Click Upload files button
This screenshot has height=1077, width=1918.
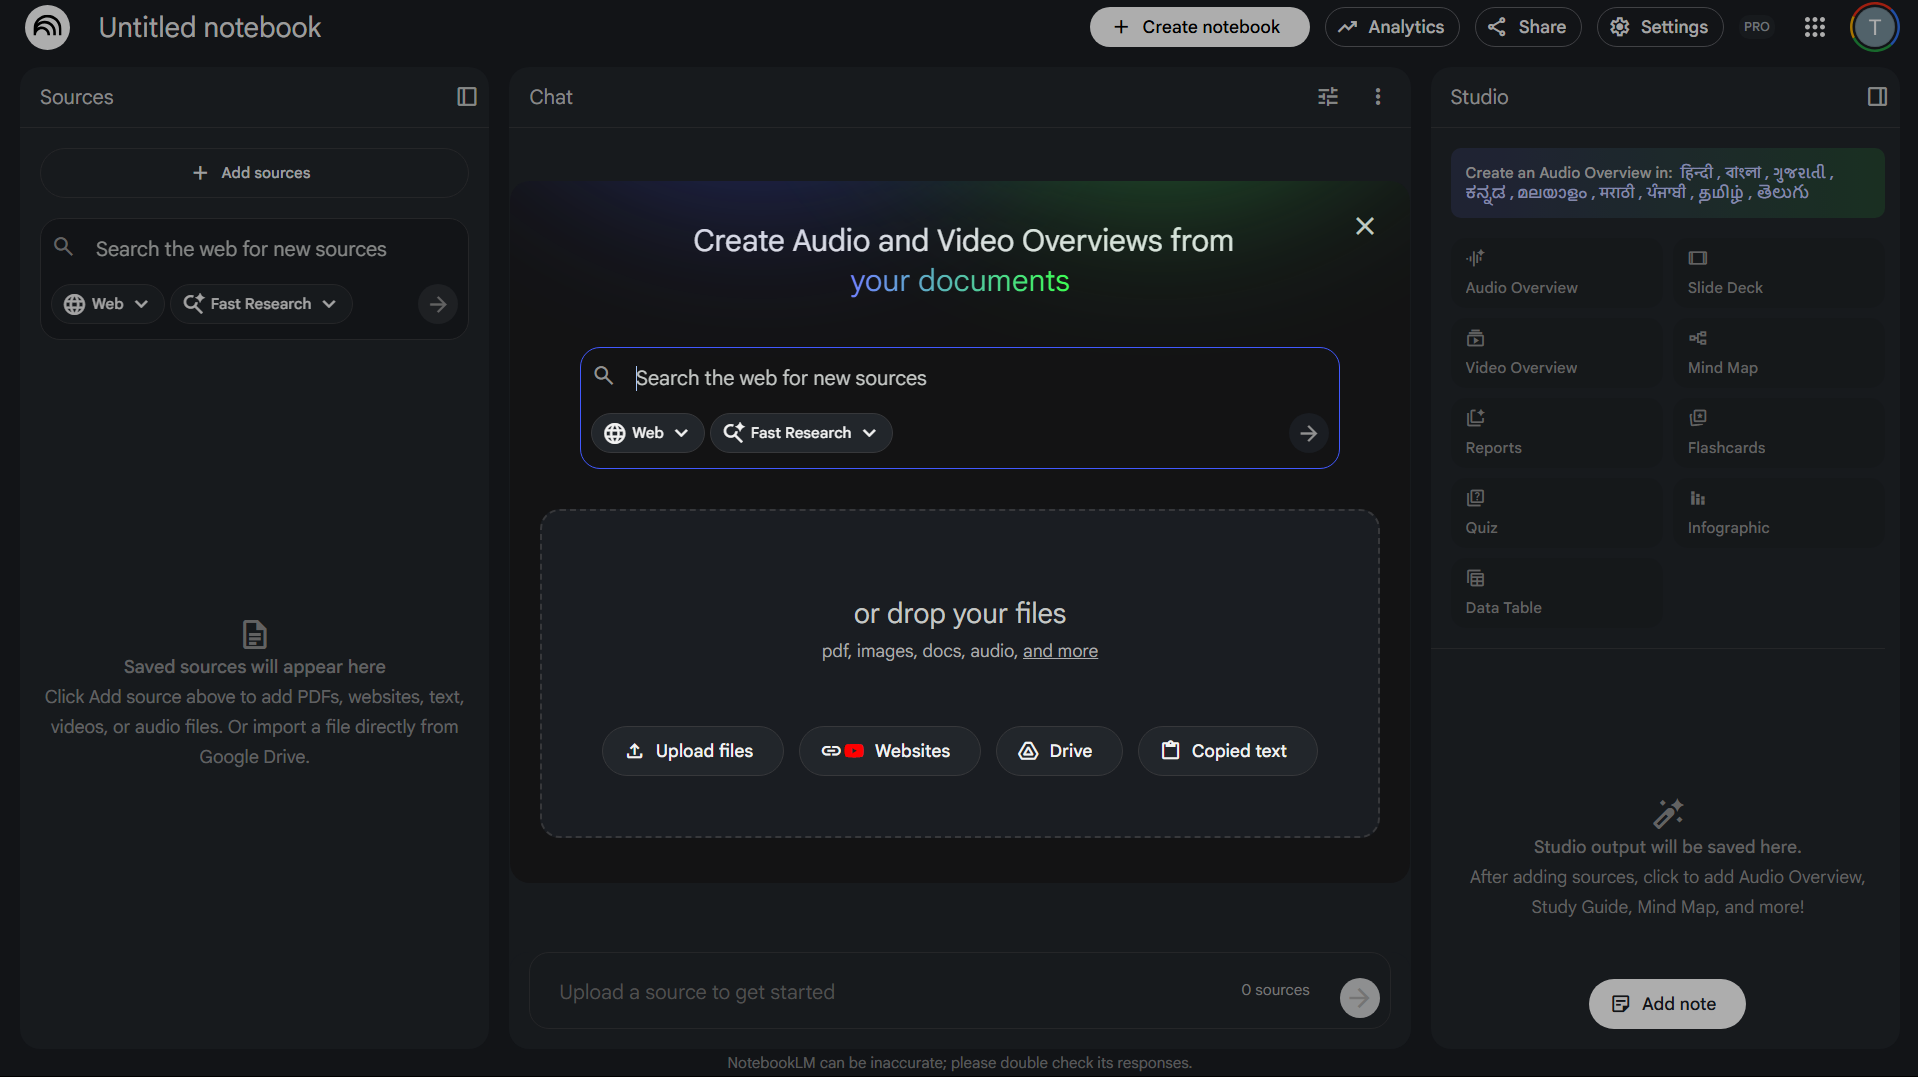692,751
